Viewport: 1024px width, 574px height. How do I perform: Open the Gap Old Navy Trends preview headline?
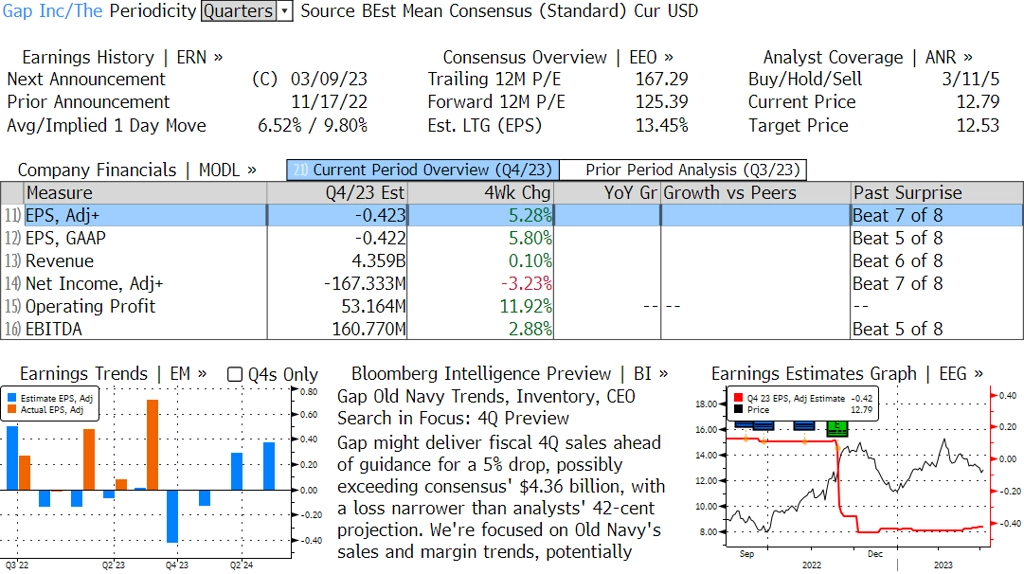tap(486, 407)
